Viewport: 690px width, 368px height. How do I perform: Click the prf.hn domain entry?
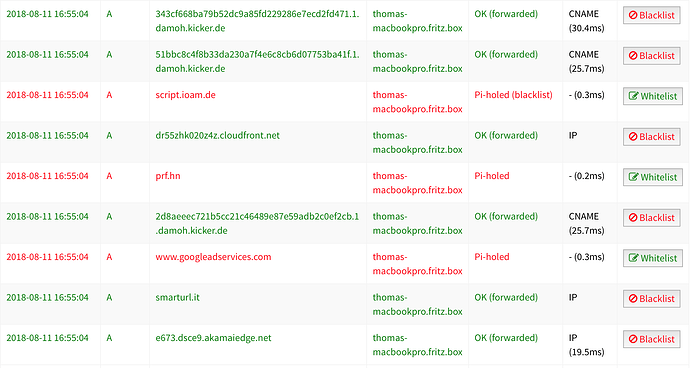pos(168,176)
